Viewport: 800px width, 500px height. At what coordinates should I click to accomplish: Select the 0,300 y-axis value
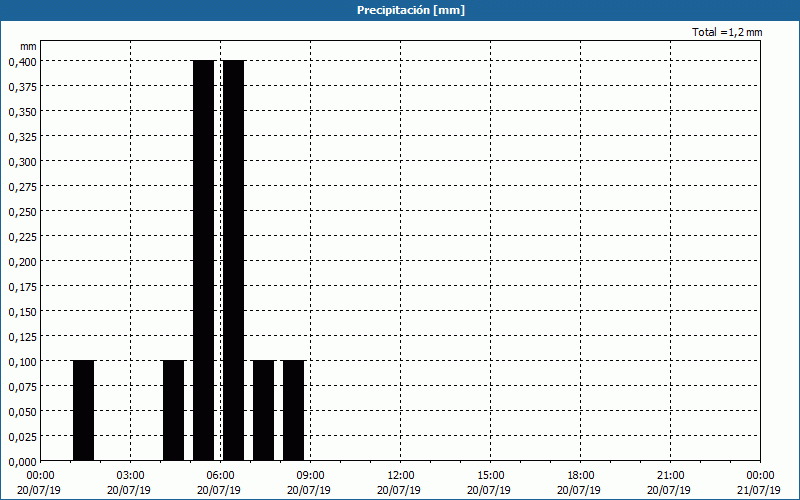[22, 161]
